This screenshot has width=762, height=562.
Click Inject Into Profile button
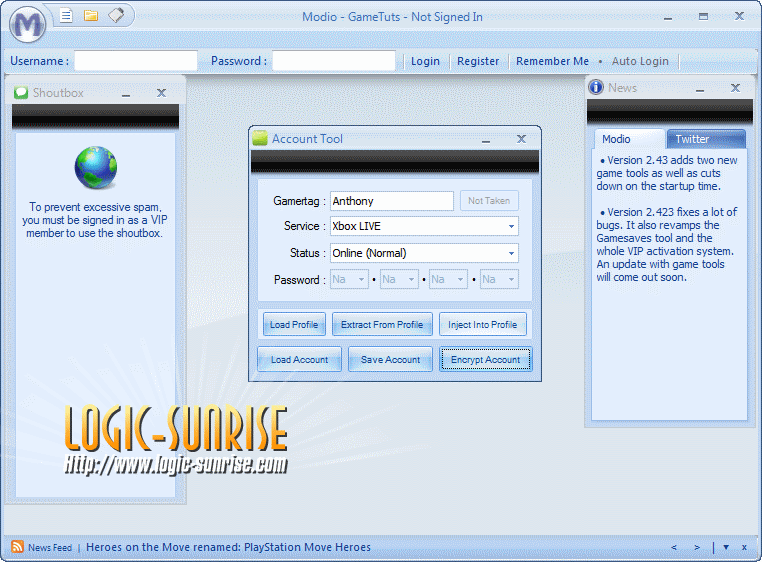[x=483, y=324]
